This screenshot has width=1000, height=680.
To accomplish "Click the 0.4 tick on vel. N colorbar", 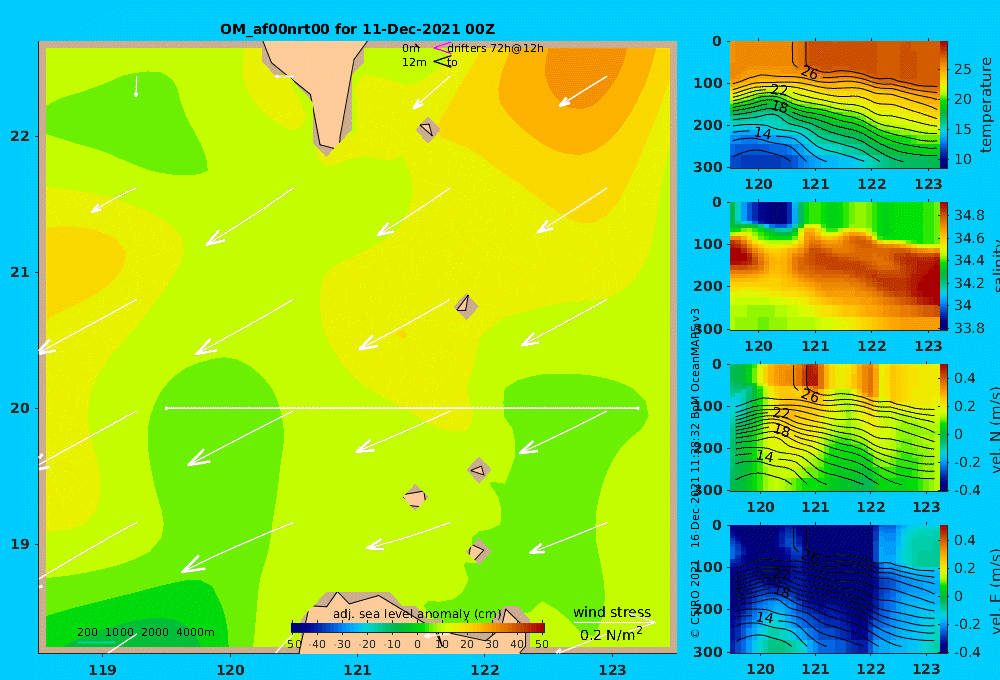I will [965, 378].
